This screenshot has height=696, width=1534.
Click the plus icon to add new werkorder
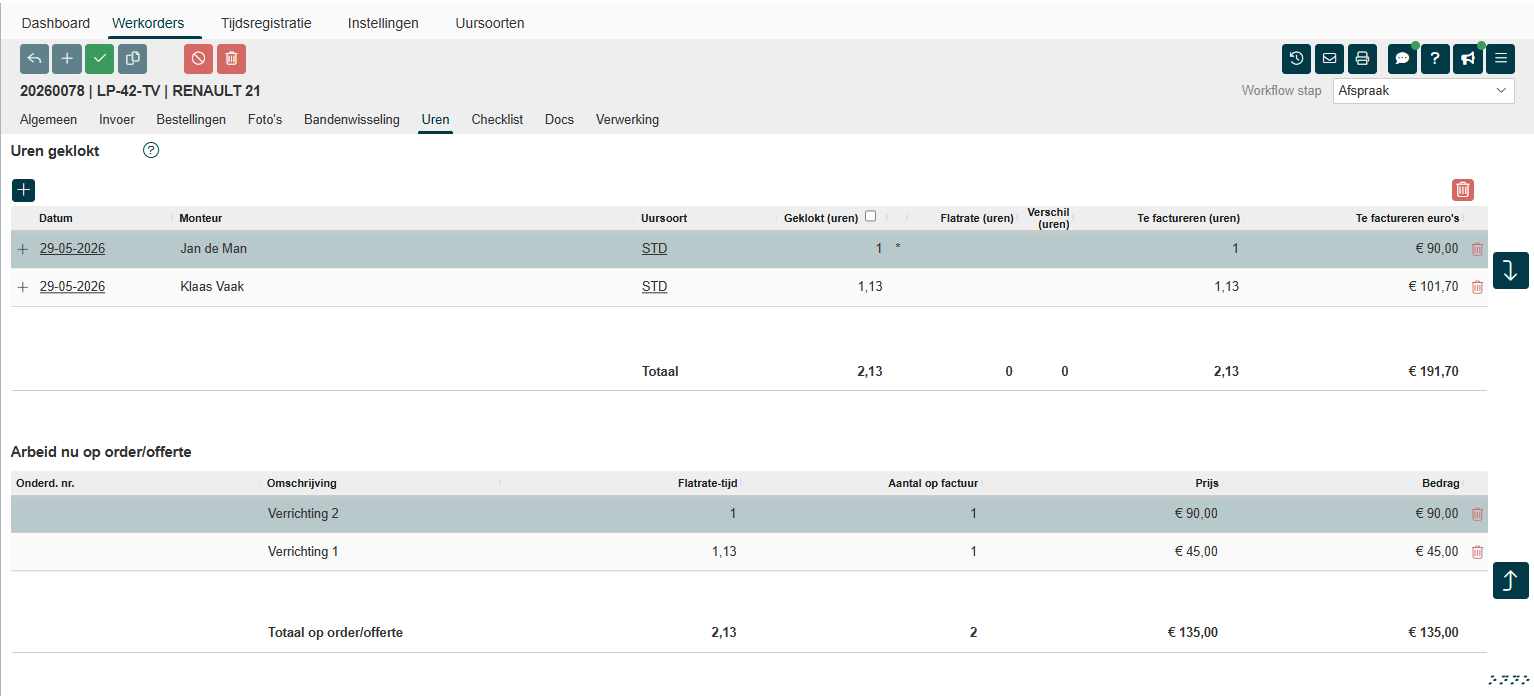(67, 59)
